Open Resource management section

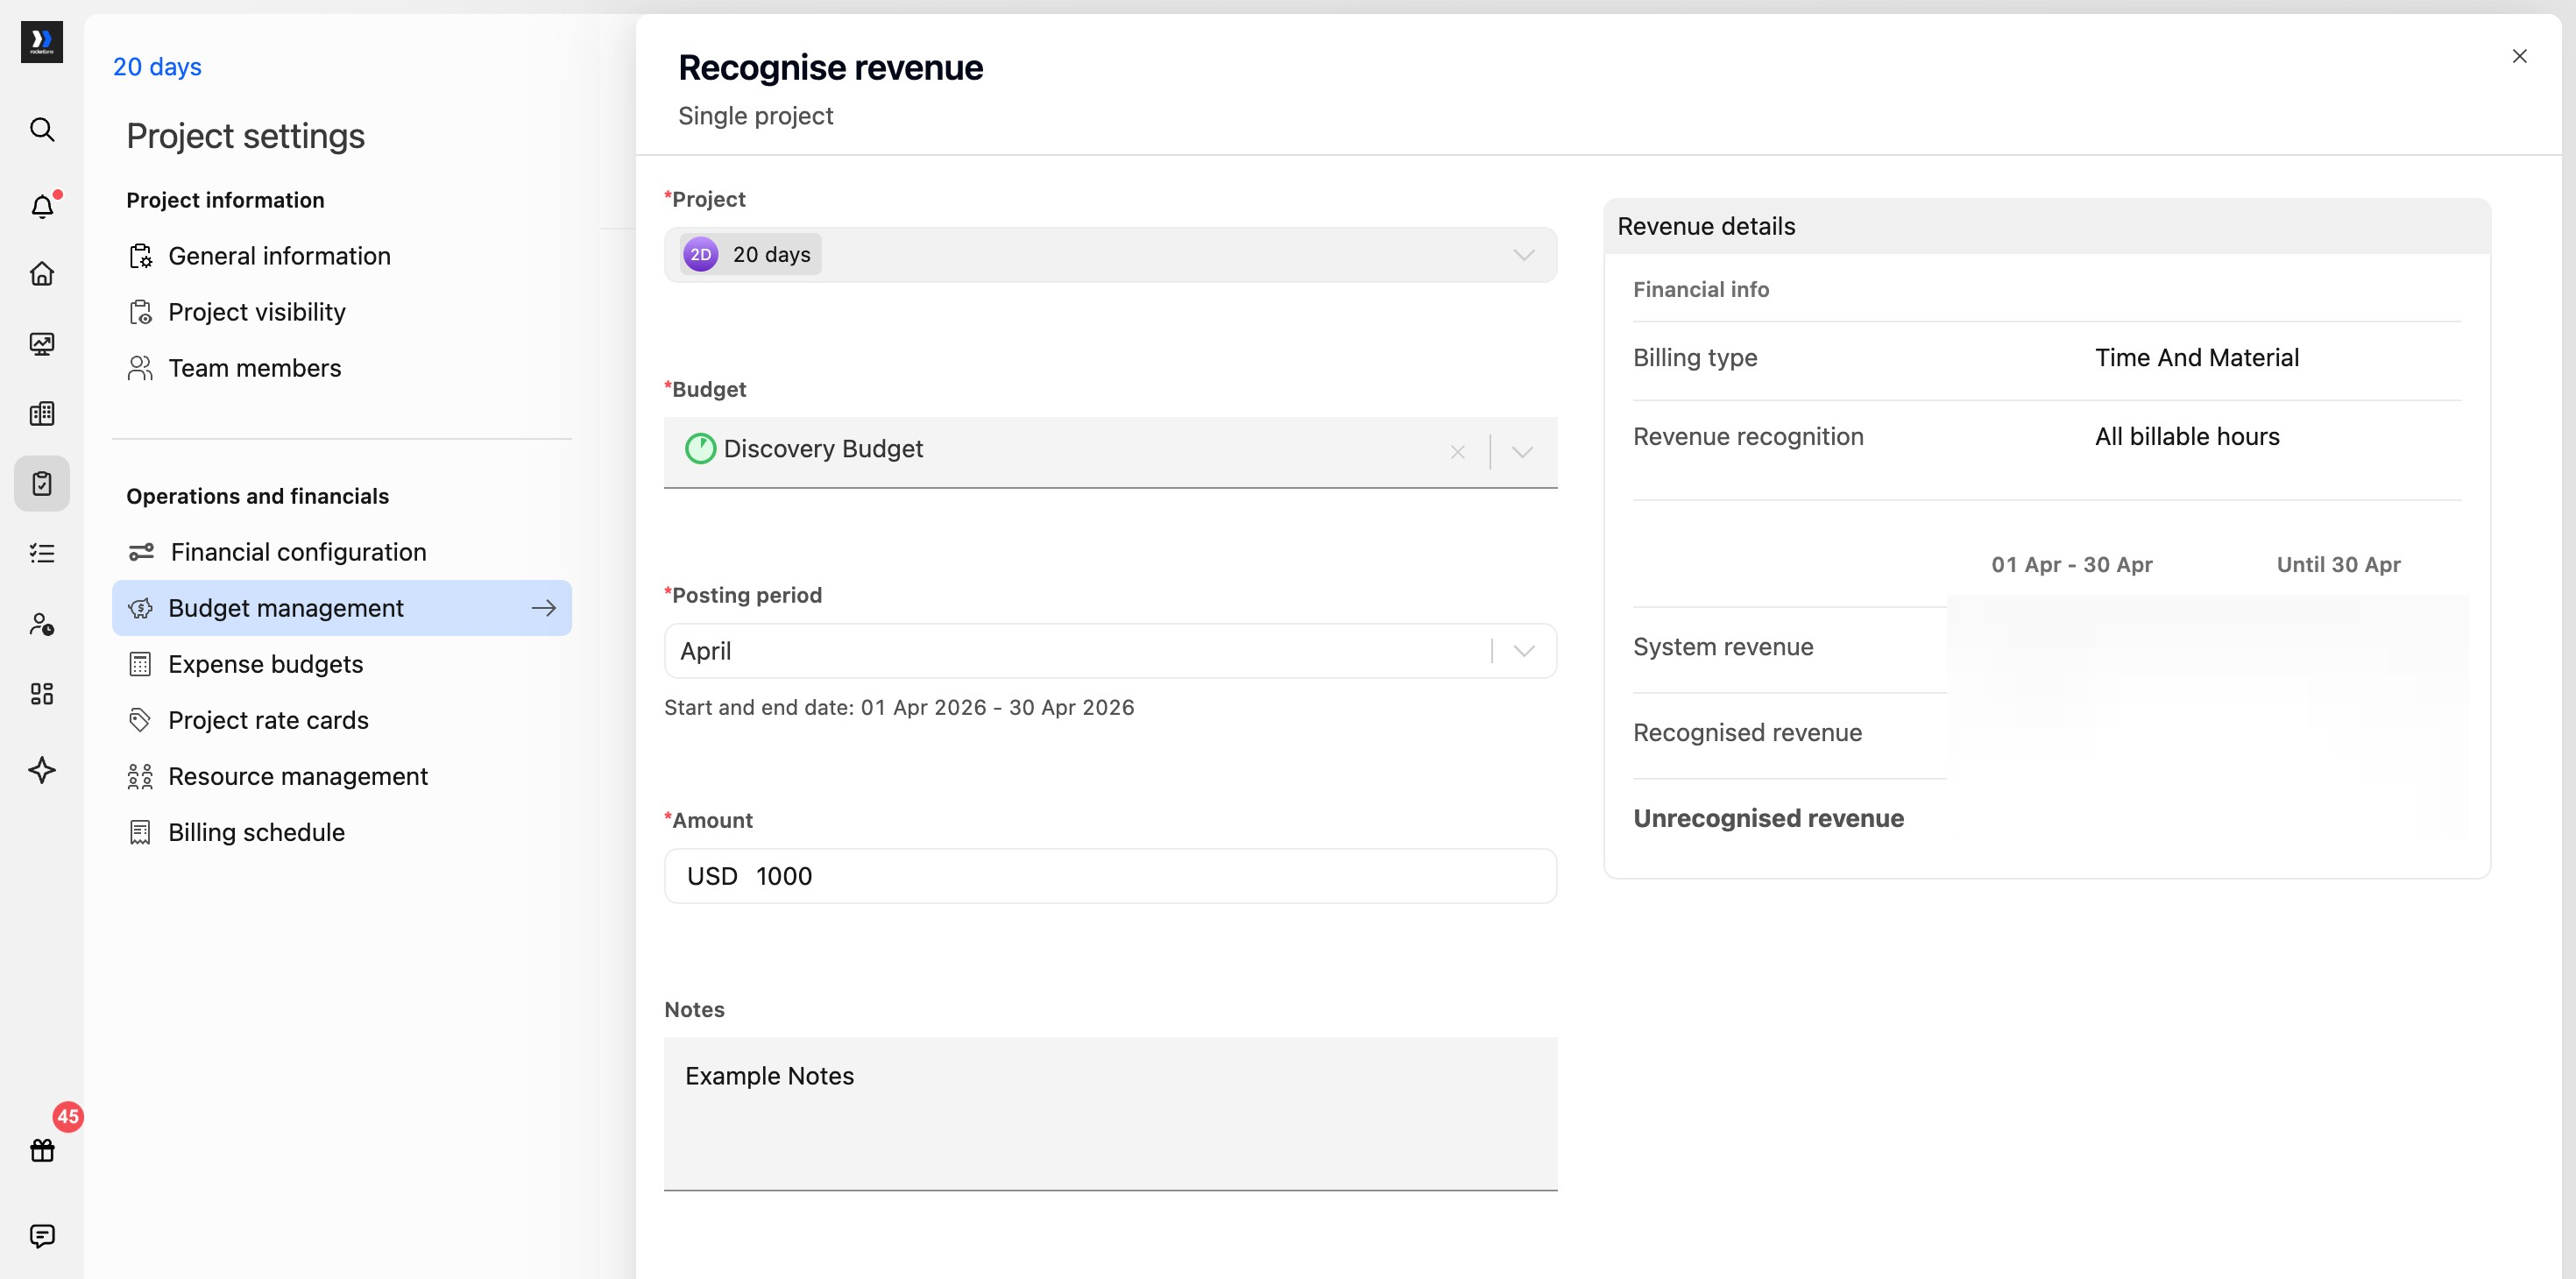[342, 776]
